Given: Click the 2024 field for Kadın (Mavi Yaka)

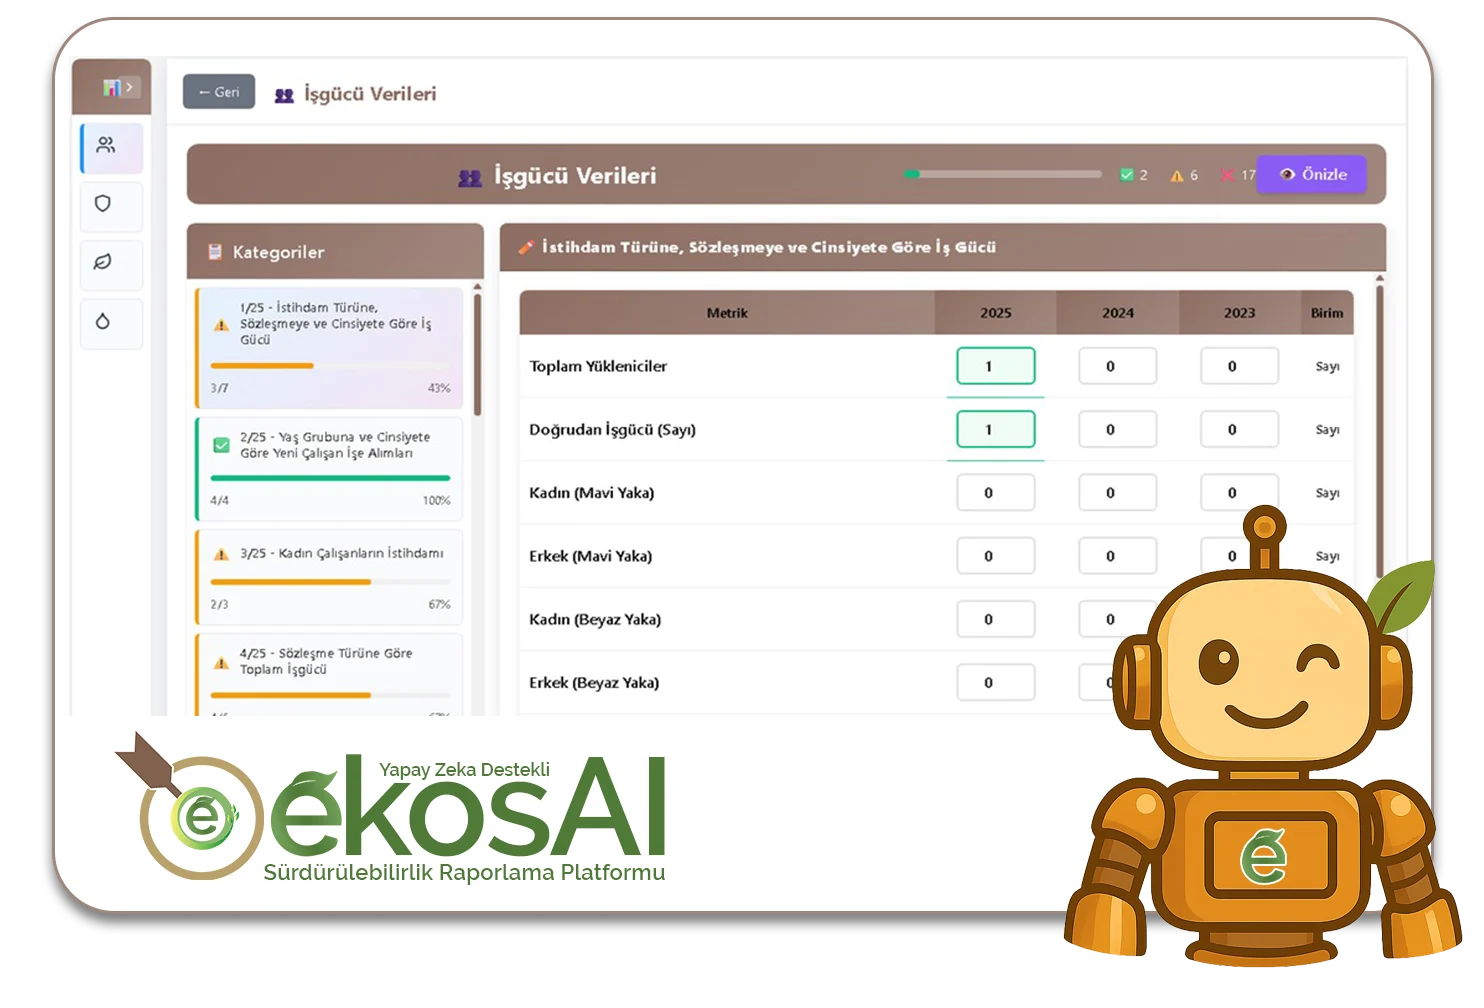Looking at the screenshot, I should pyautogui.click(x=1117, y=493).
